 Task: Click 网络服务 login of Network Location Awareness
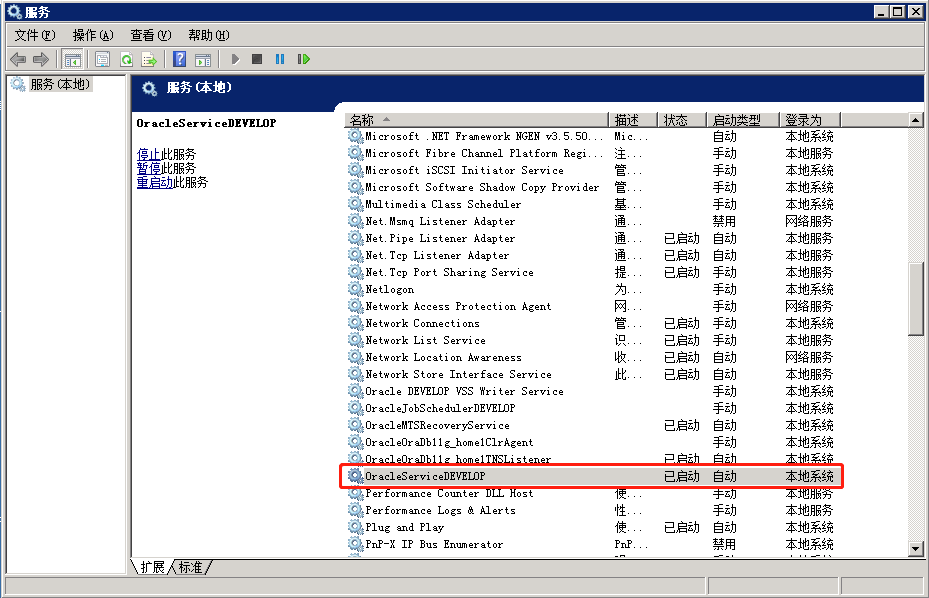click(x=809, y=357)
